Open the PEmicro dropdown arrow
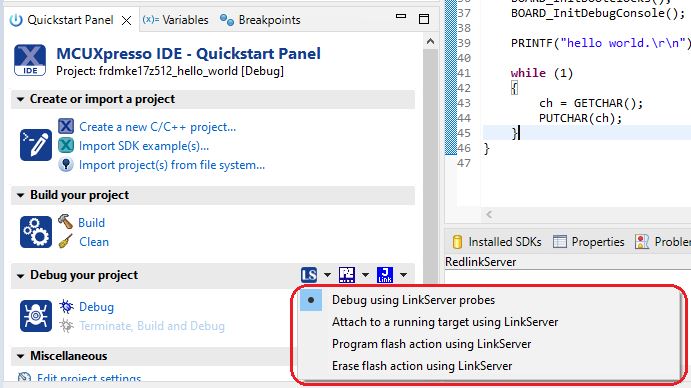691x388 pixels. click(x=365, y=275)
